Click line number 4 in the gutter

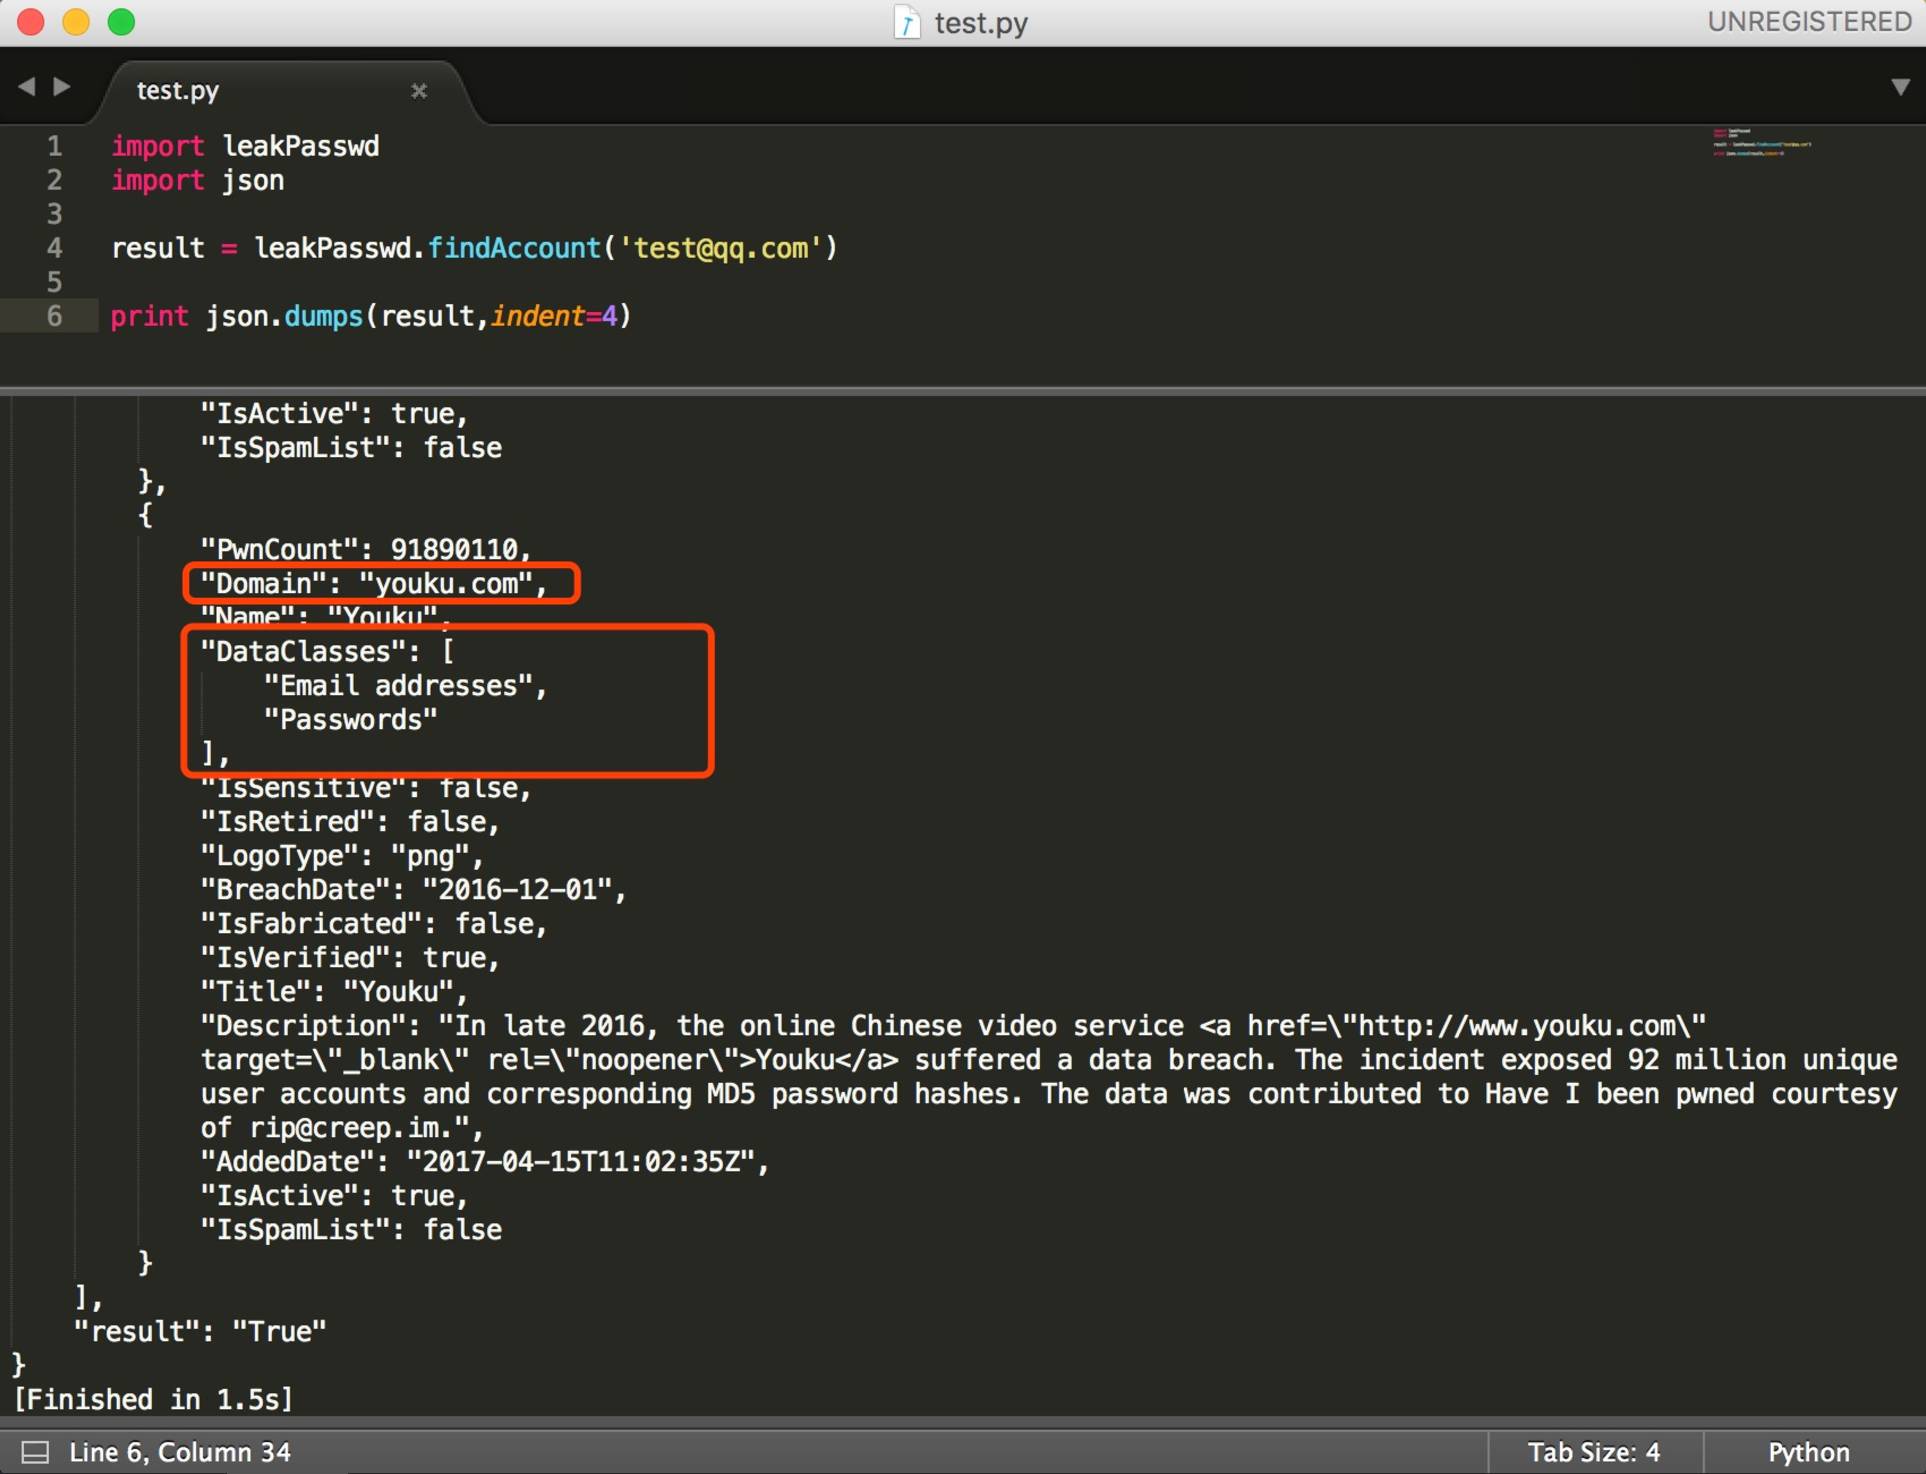click(x=54, y=248)
